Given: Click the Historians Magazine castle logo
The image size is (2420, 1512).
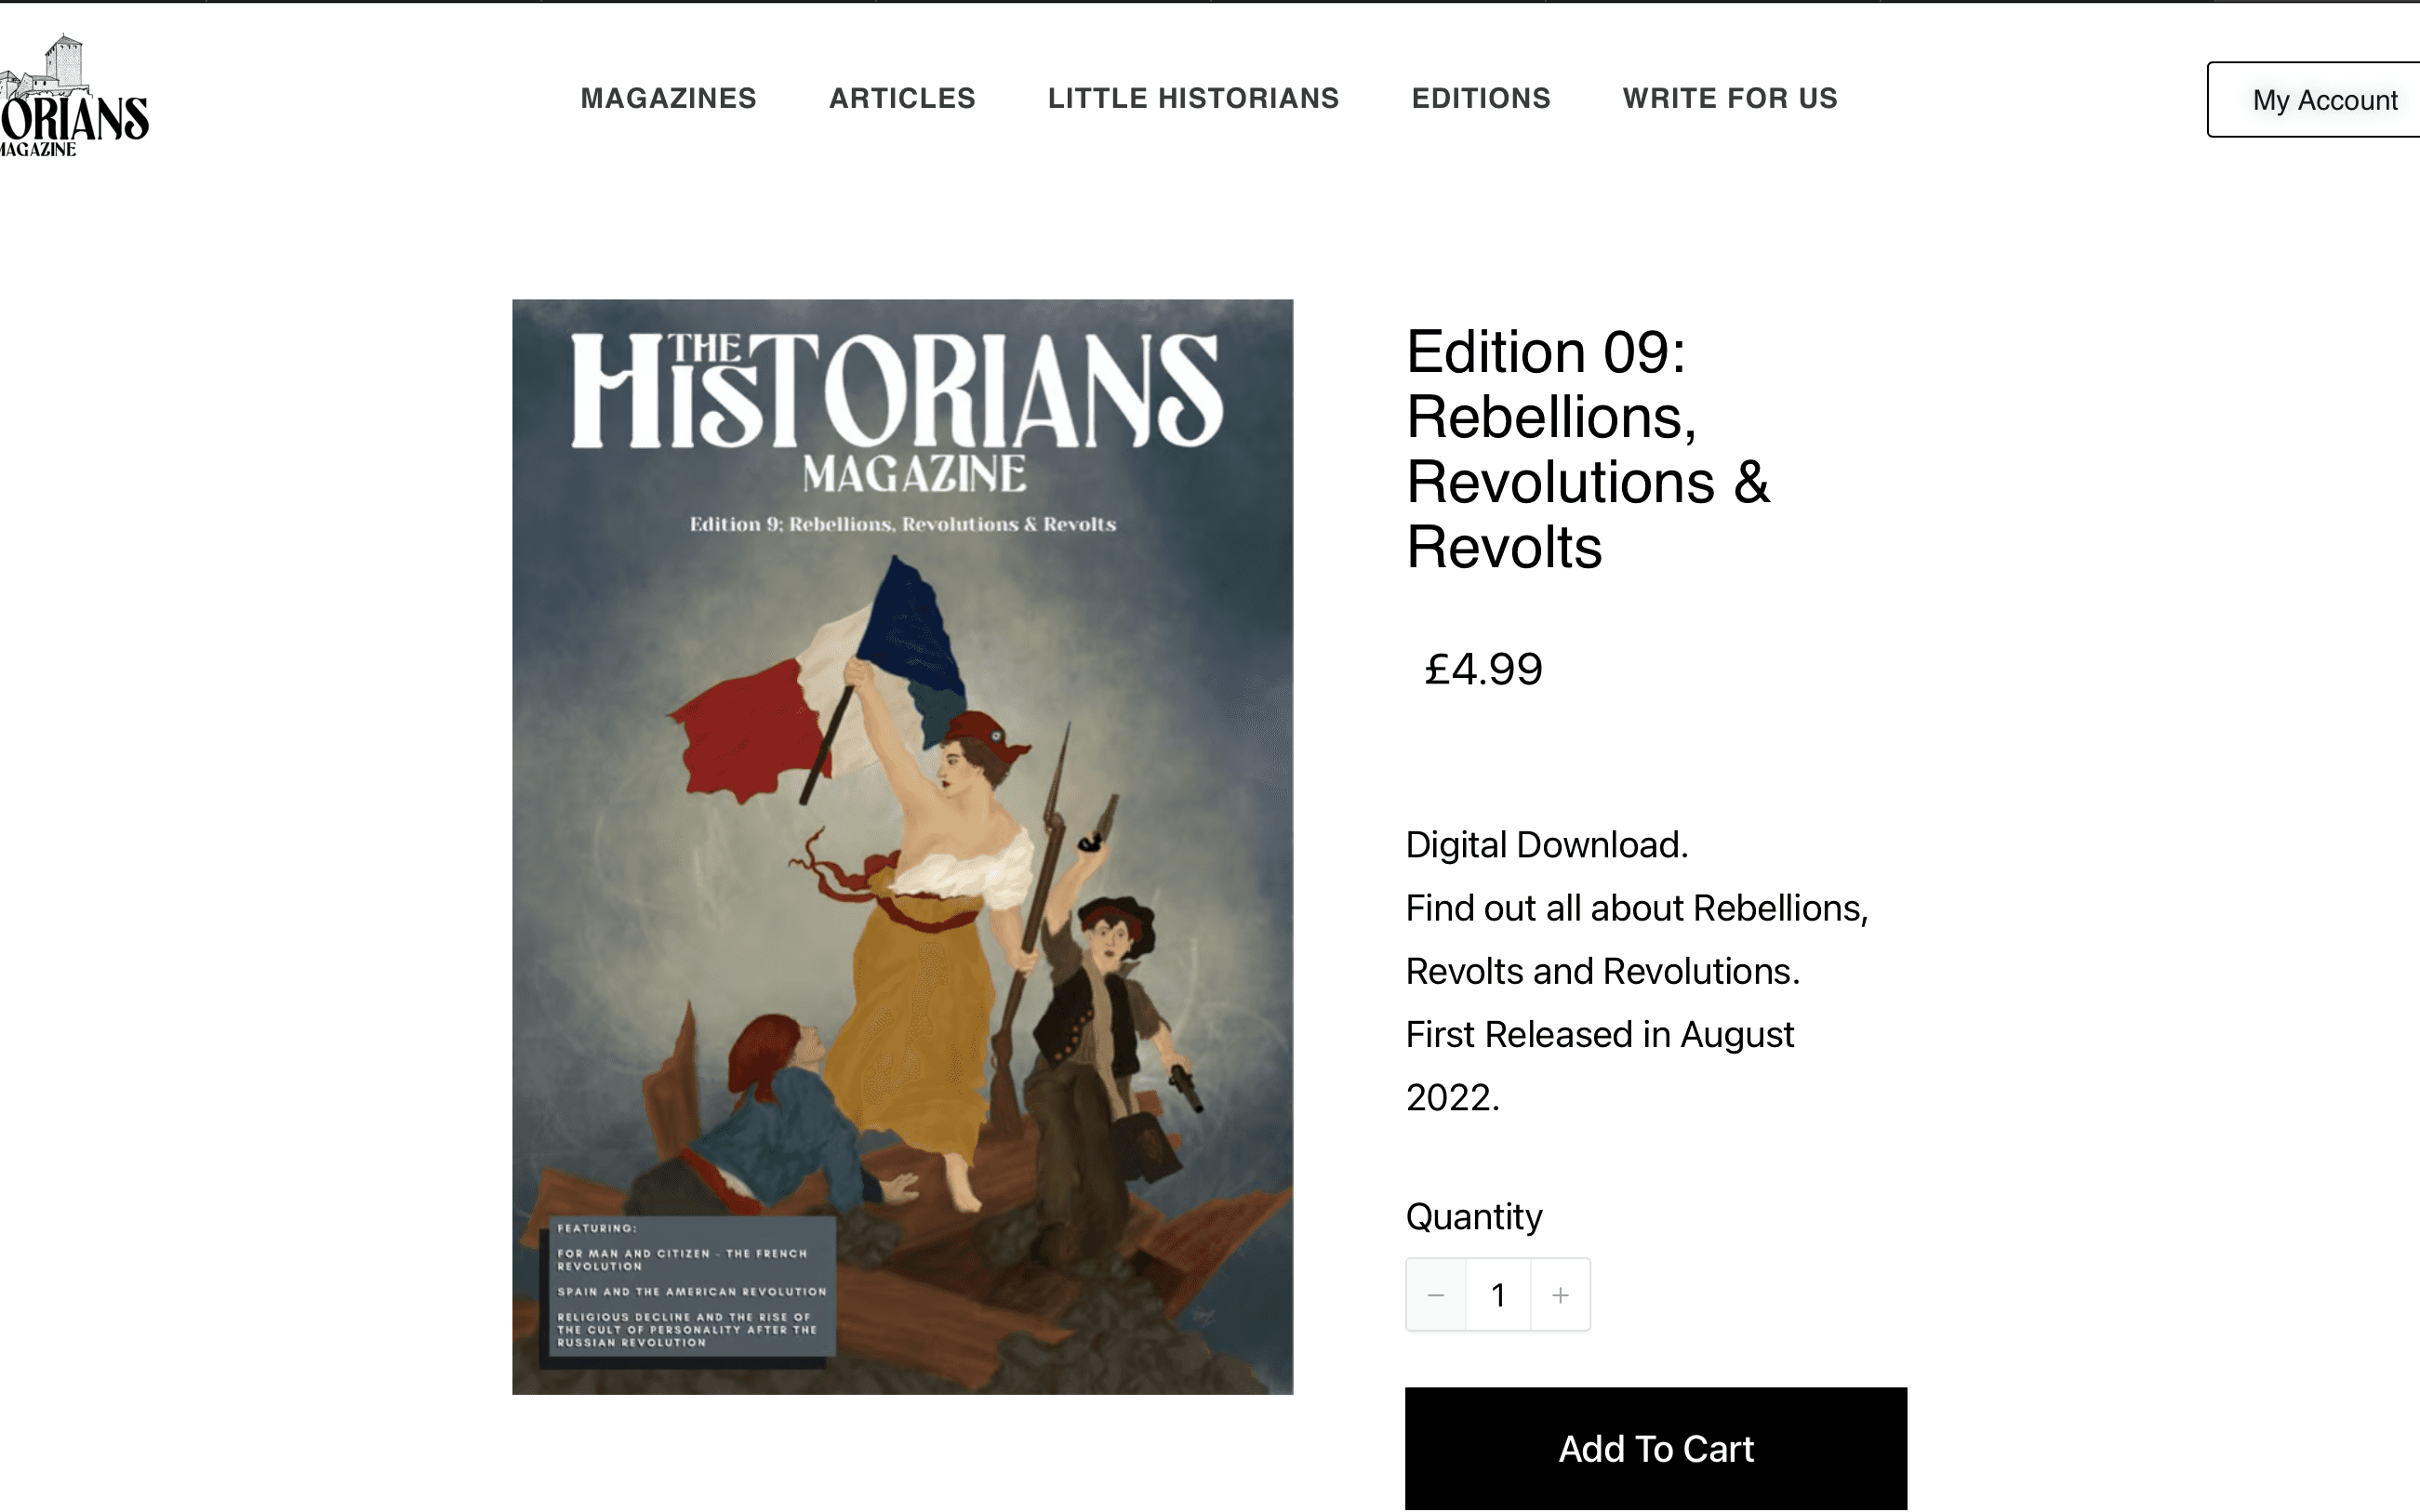Looking at the screenshot, I should [x=74, y=96].
